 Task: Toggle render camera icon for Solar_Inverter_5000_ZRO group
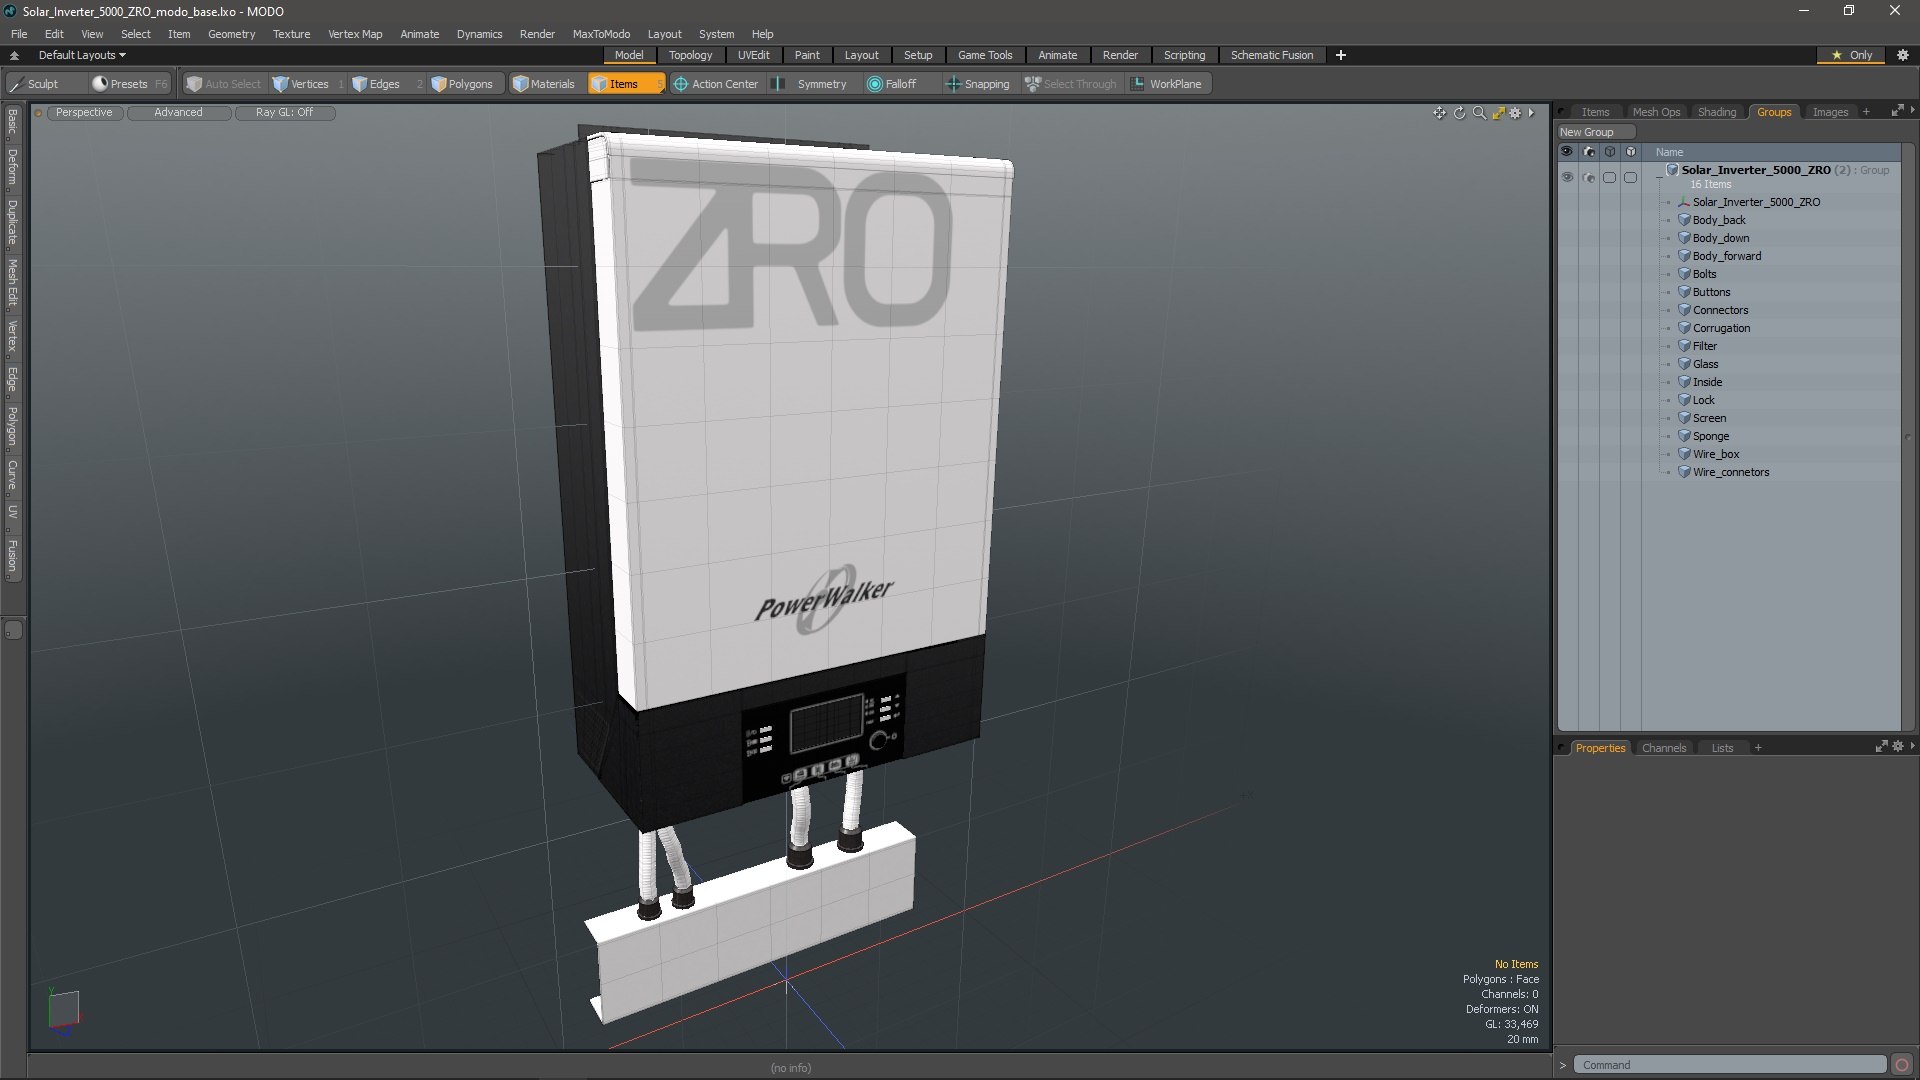coord(1589,177)
